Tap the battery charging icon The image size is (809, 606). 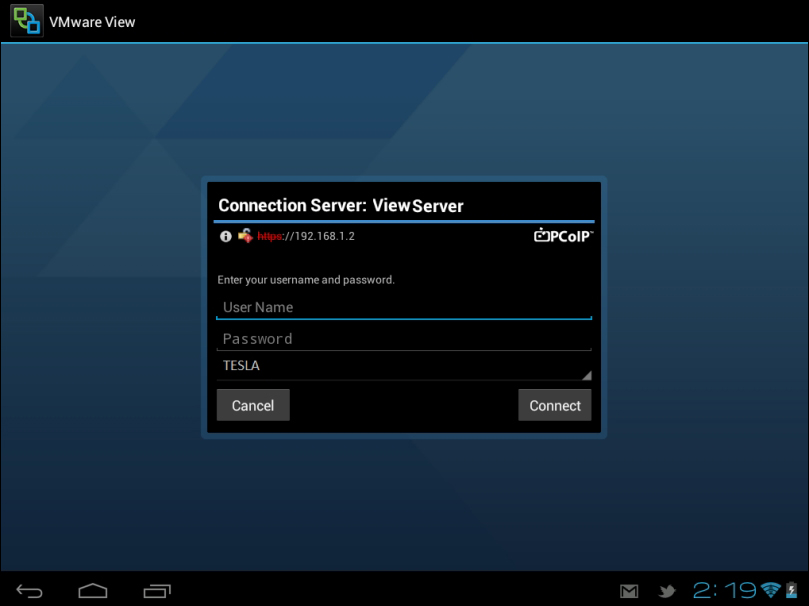click(x=791, y=590)
